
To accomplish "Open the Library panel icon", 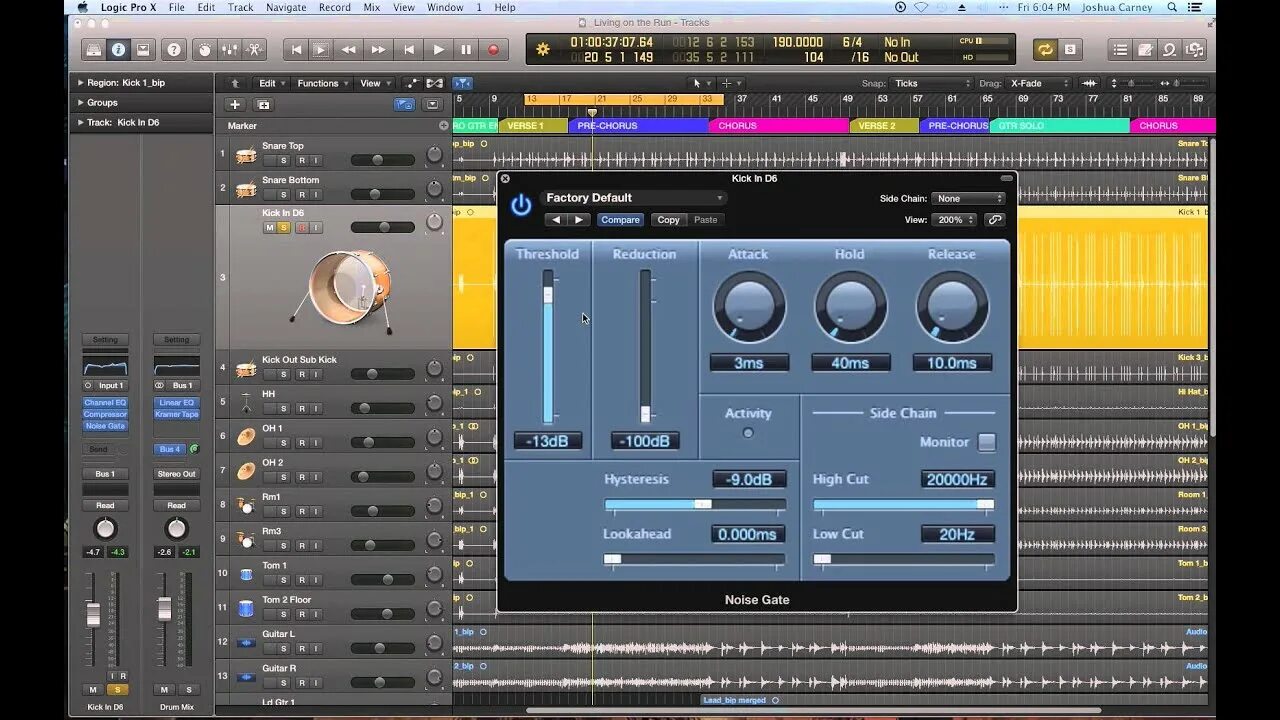I will [x=93, y=49].
